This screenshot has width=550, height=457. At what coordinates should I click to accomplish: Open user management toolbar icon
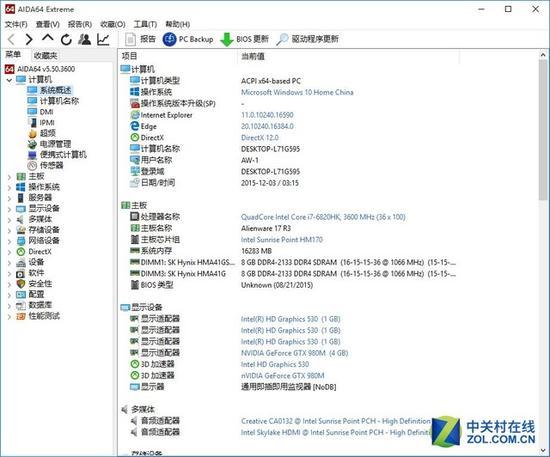85,39
